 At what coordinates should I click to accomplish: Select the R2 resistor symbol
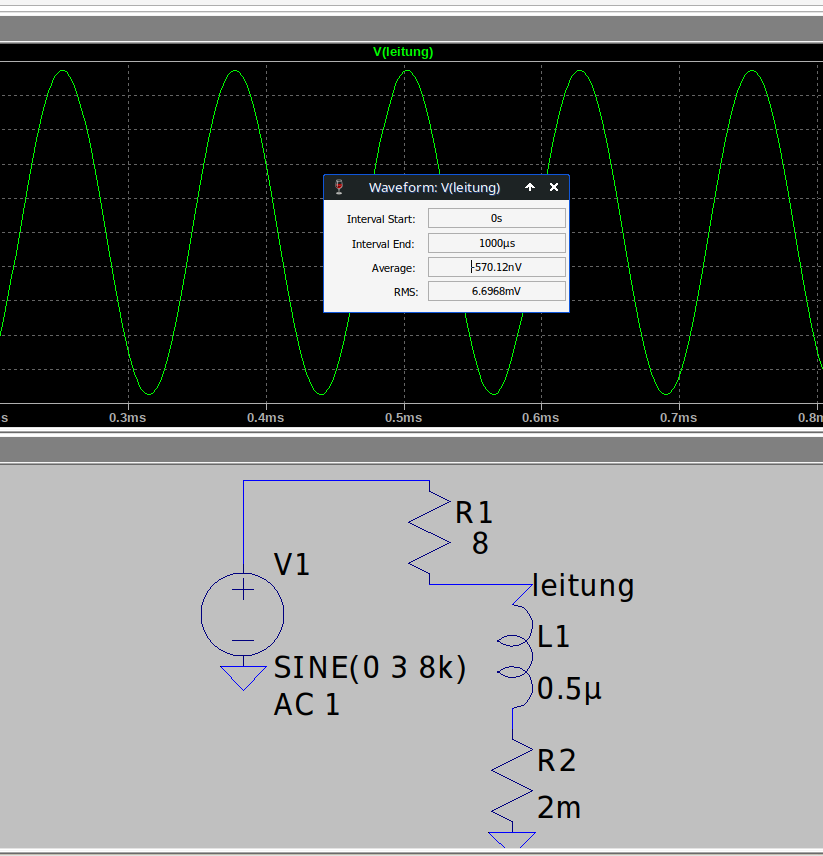tap(512, 777)
